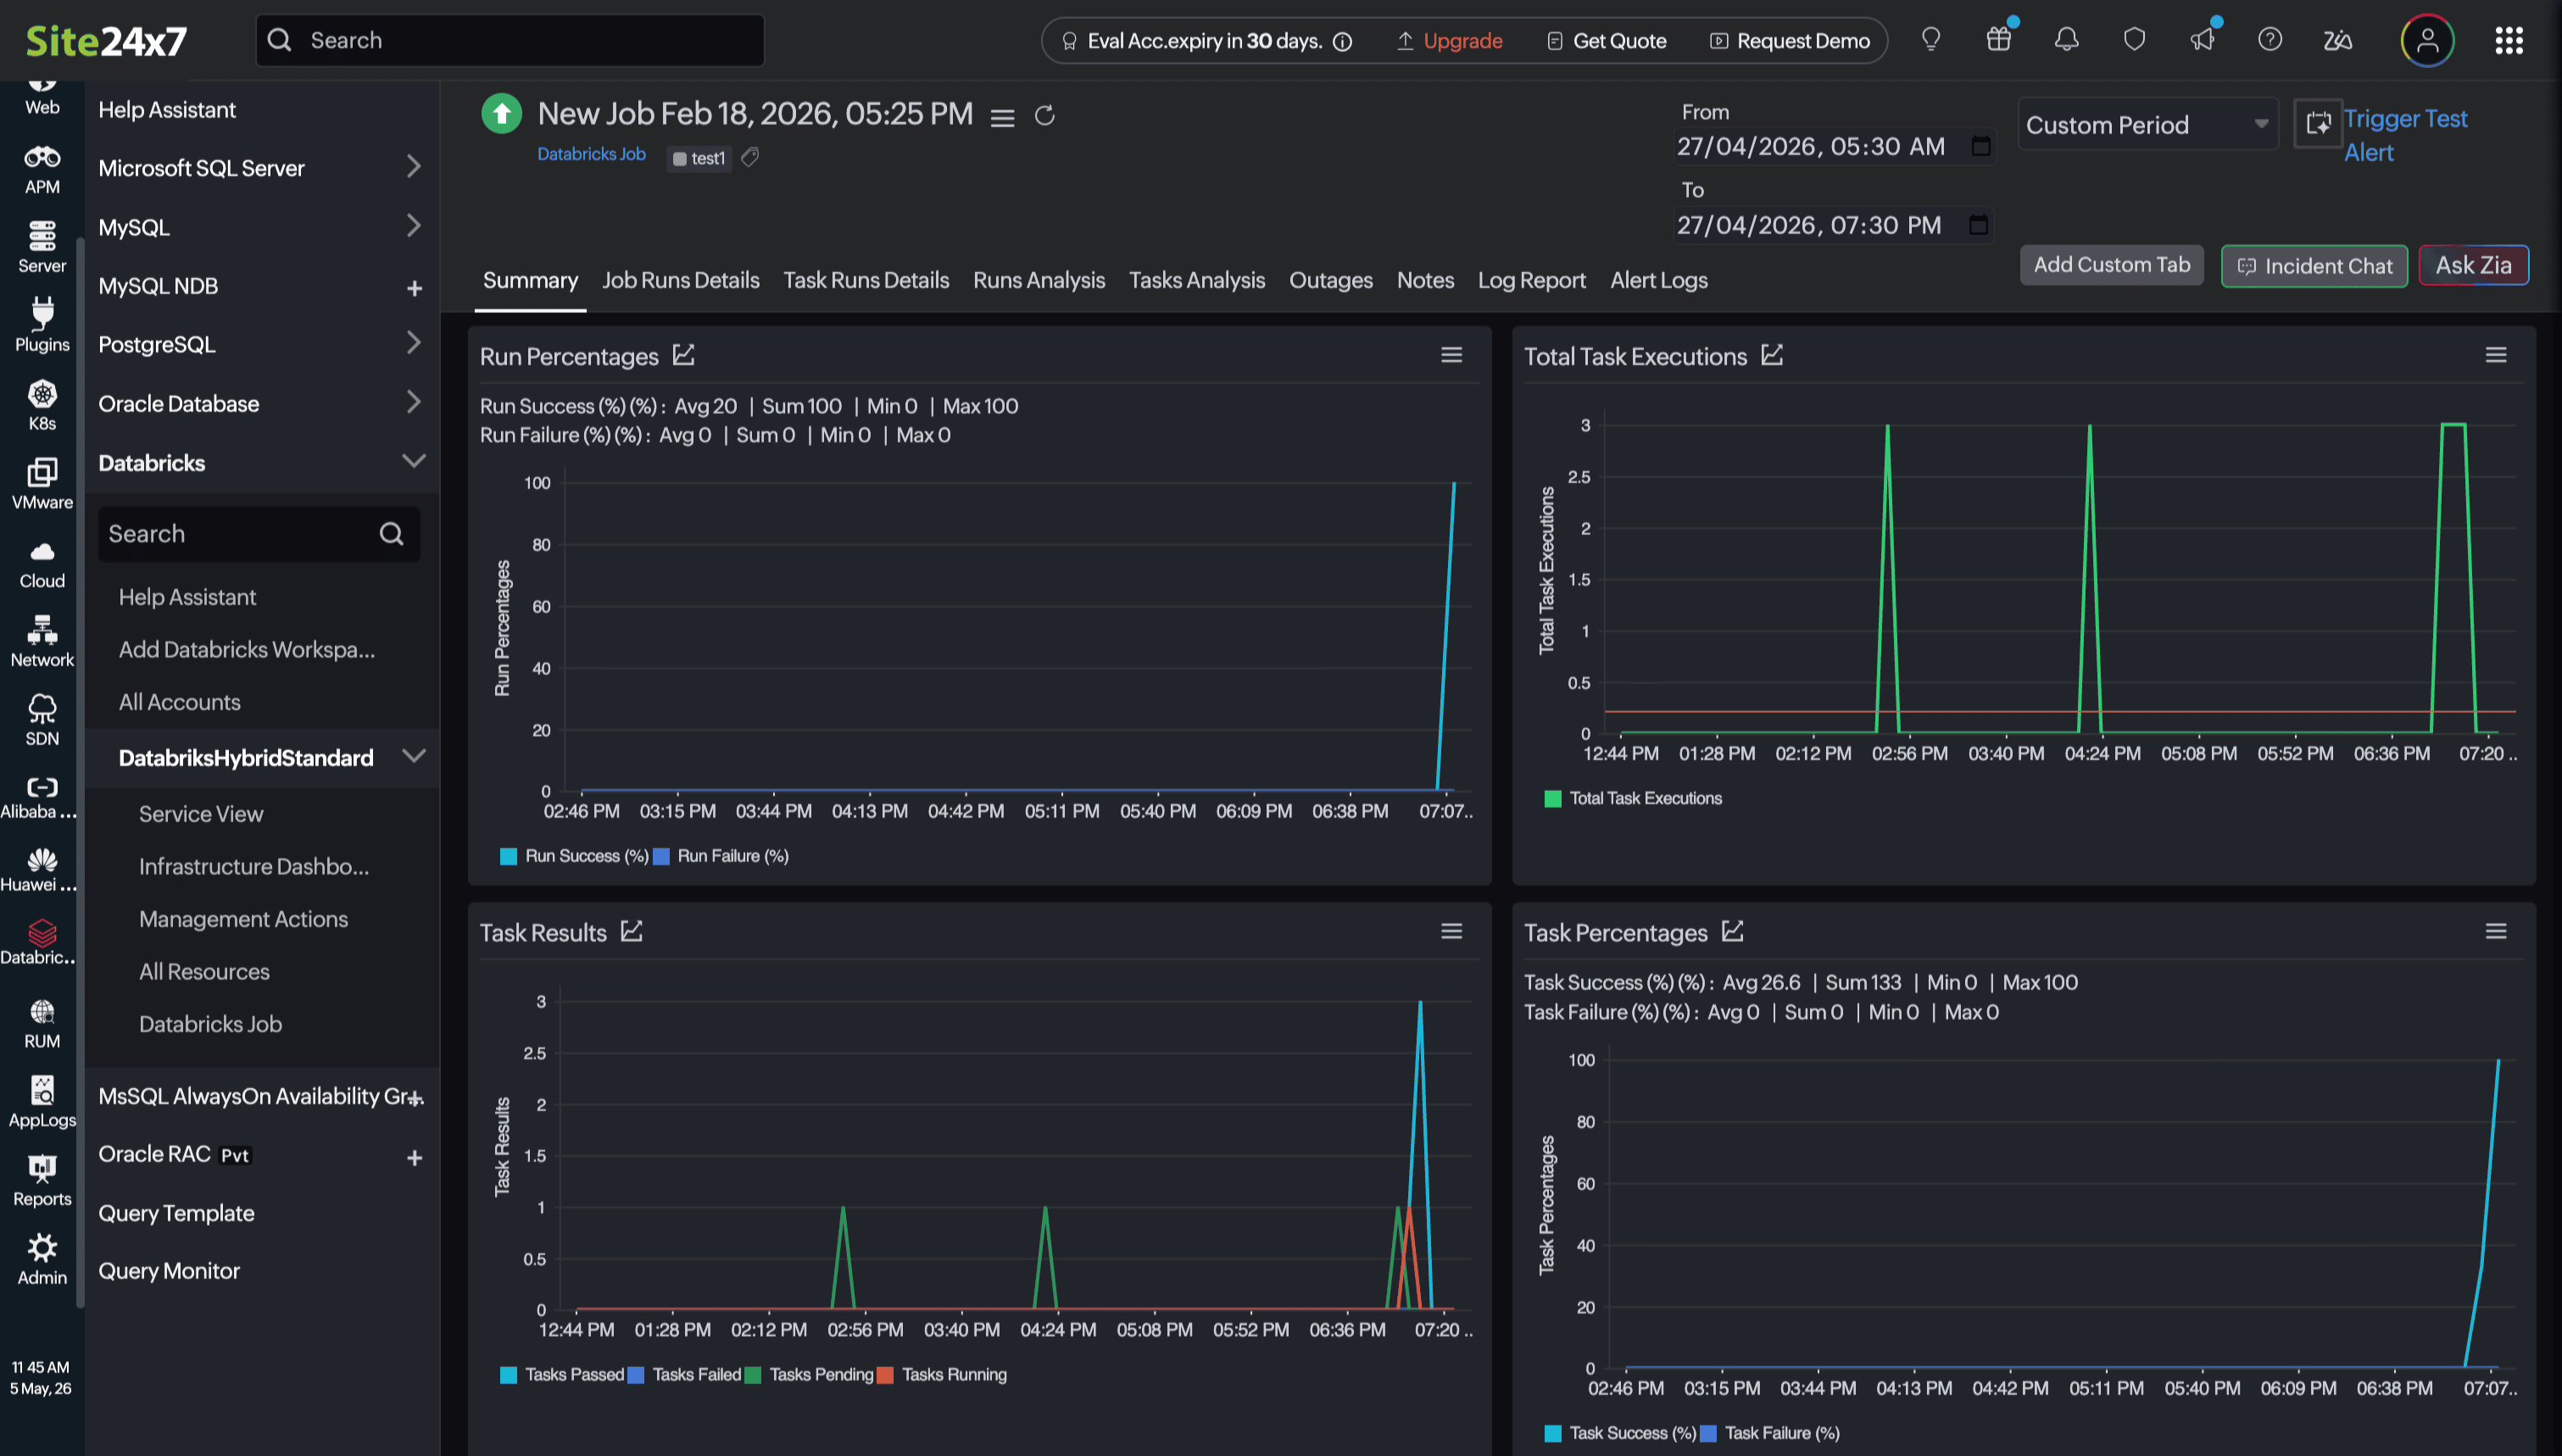This screenshot has height=1456, width=2562.
Task: Open Run Percentages chart options menu
Action: (1451, 355)
